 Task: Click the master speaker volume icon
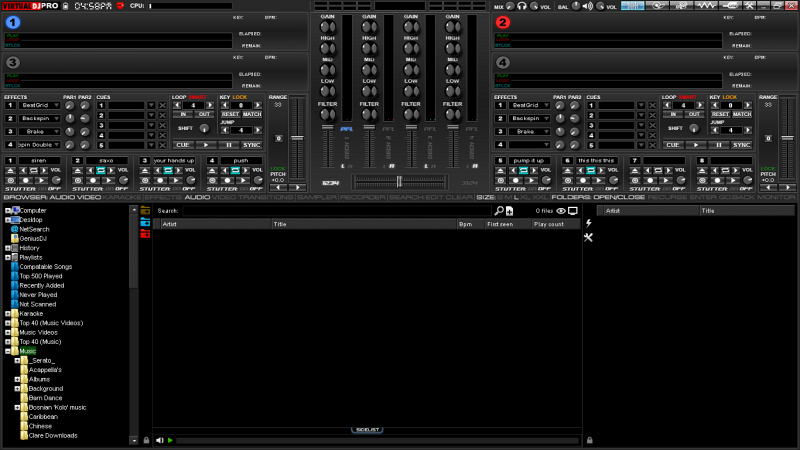point(588,6)
